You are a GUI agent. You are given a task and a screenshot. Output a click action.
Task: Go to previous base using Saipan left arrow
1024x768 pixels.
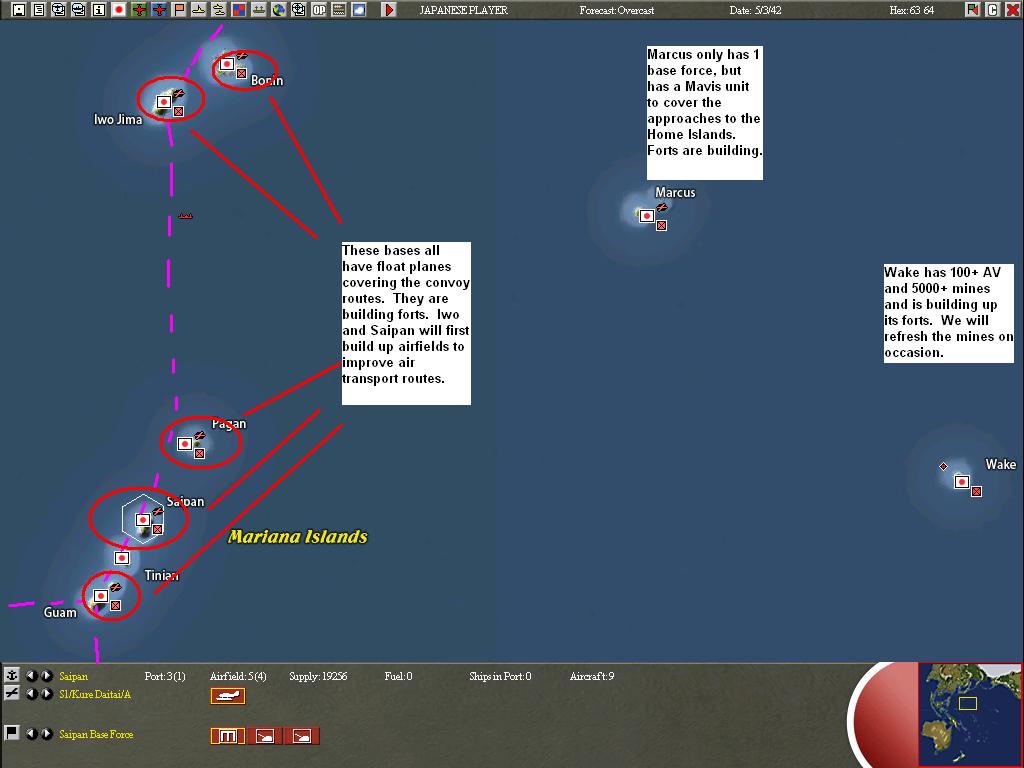click(31, 675)
